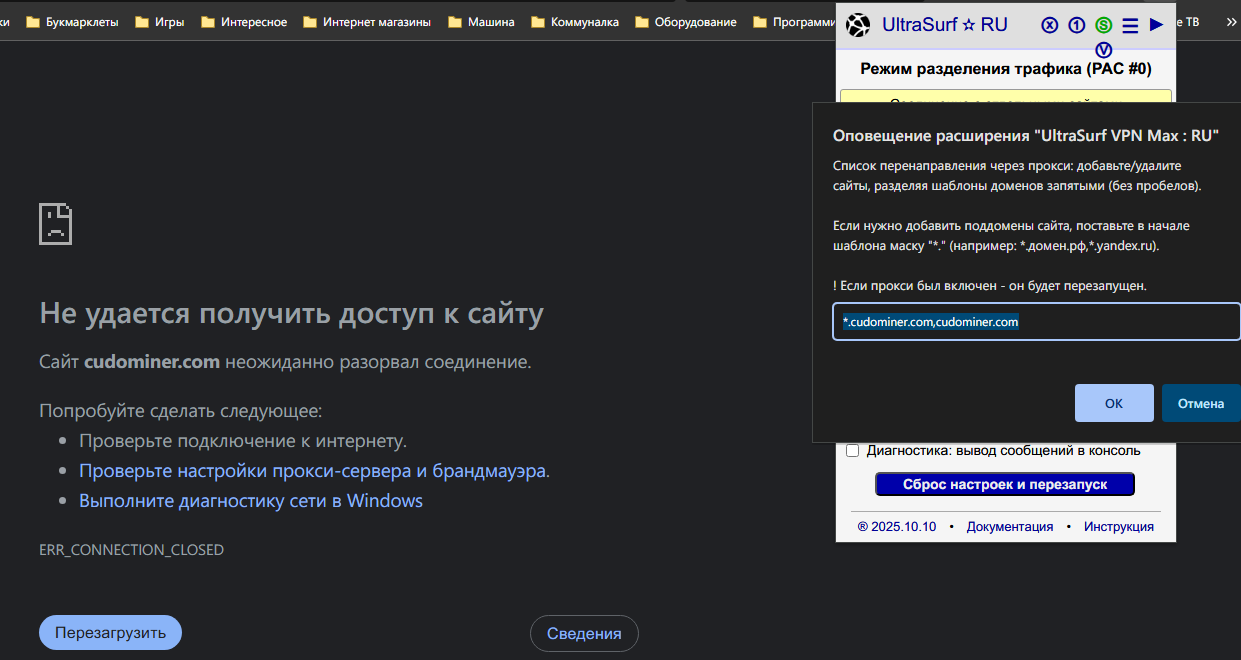The image size is (1241, 660).
Task: Open the Интересное bookmark folder
Action: (x=244, y=22)
